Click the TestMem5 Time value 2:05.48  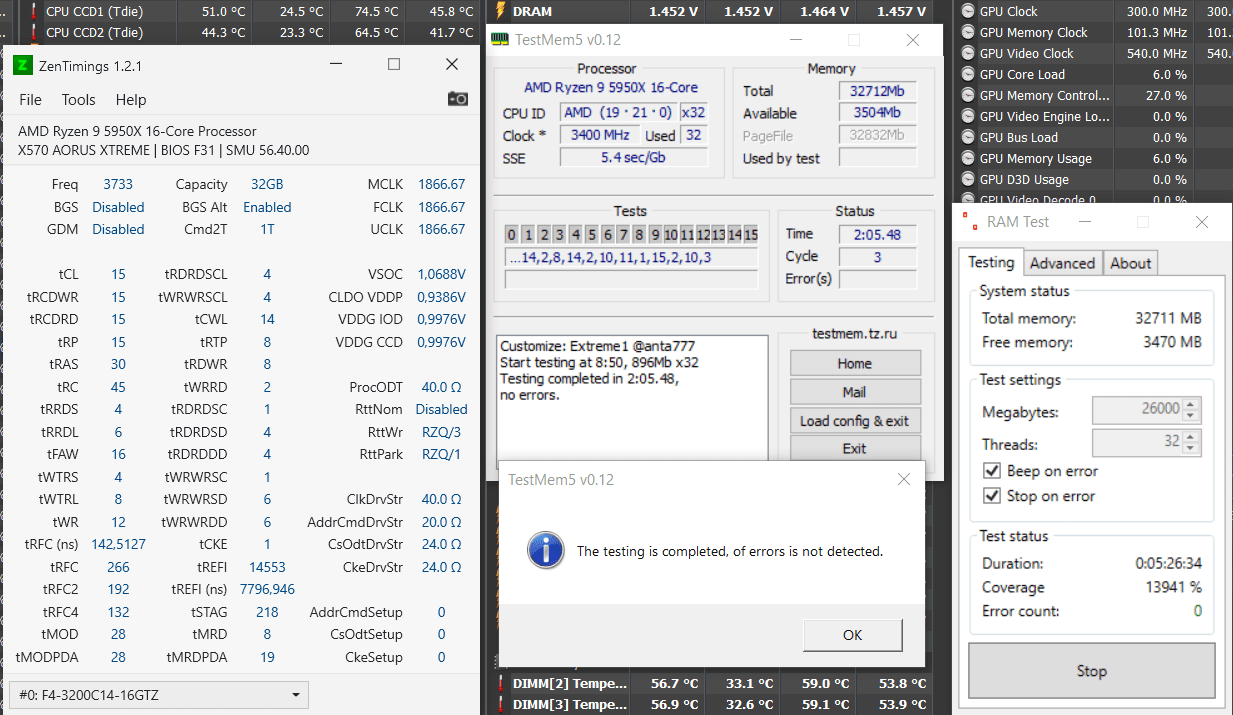[x=878, y=235]
